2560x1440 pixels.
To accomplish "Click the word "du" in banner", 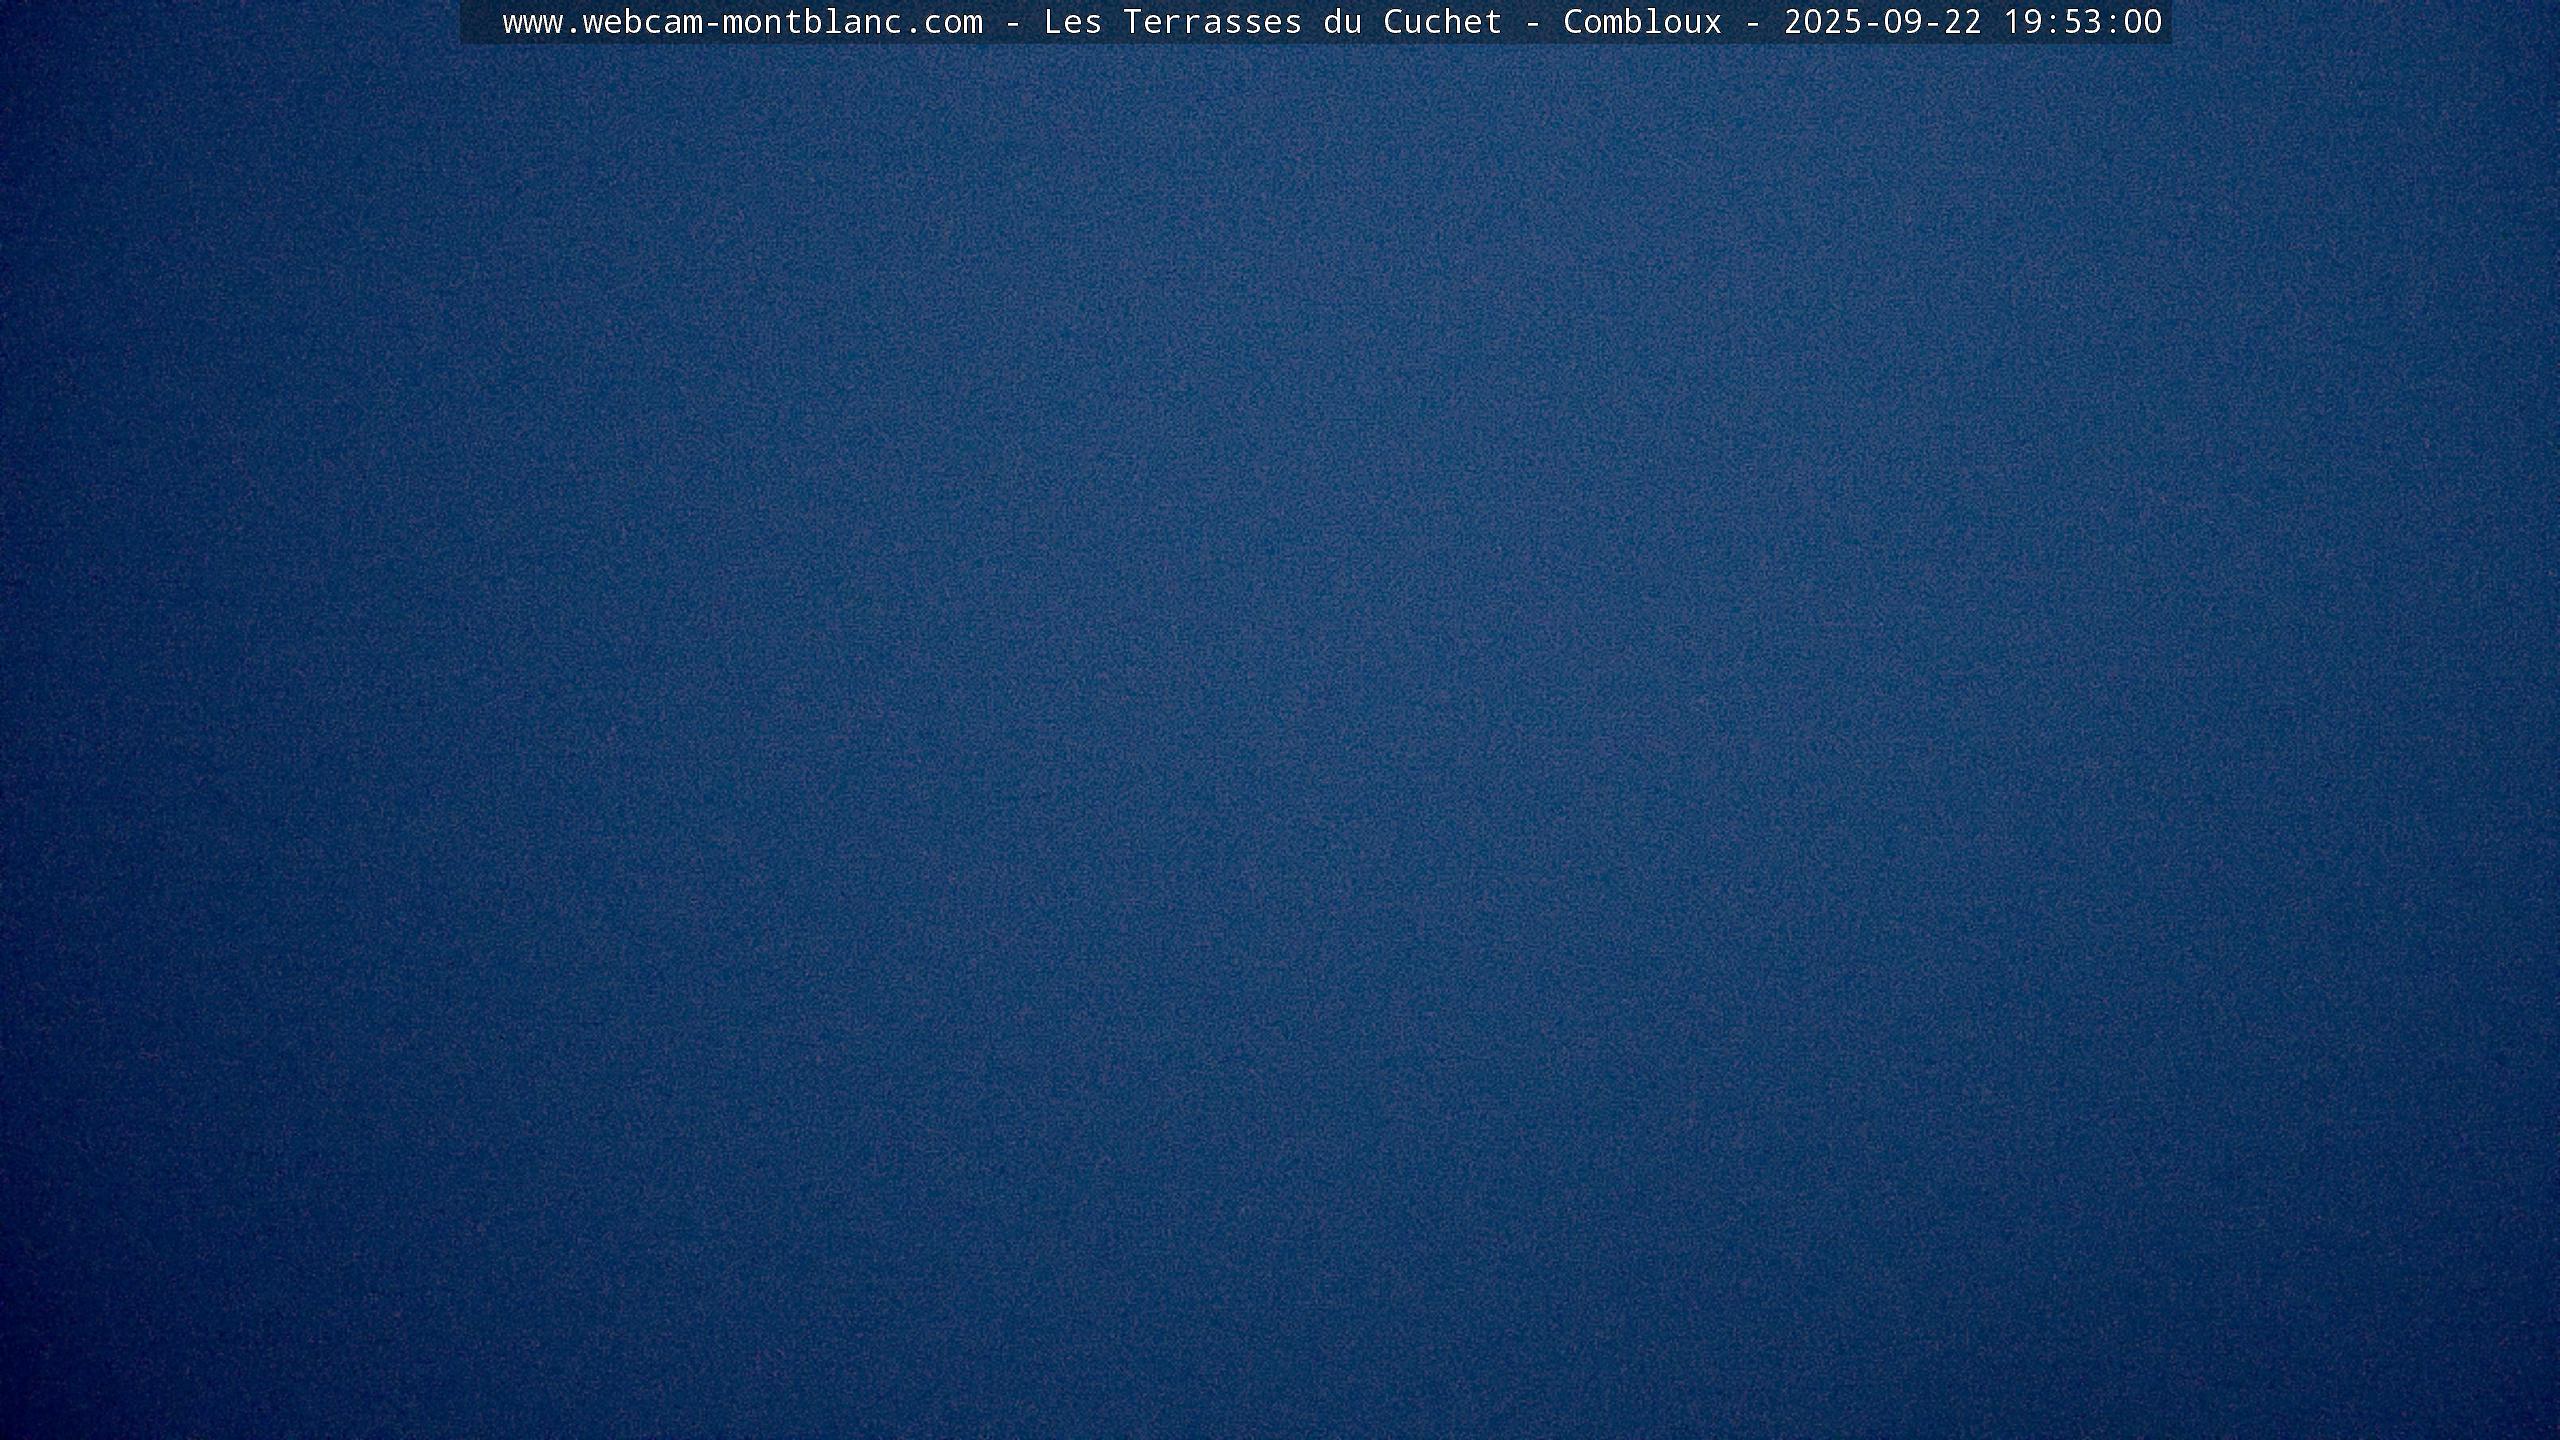I will click(x=1342, y=22).
